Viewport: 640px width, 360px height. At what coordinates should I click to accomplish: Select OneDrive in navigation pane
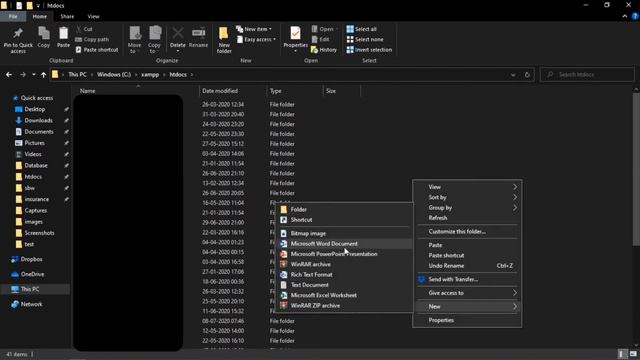[32, 274]
